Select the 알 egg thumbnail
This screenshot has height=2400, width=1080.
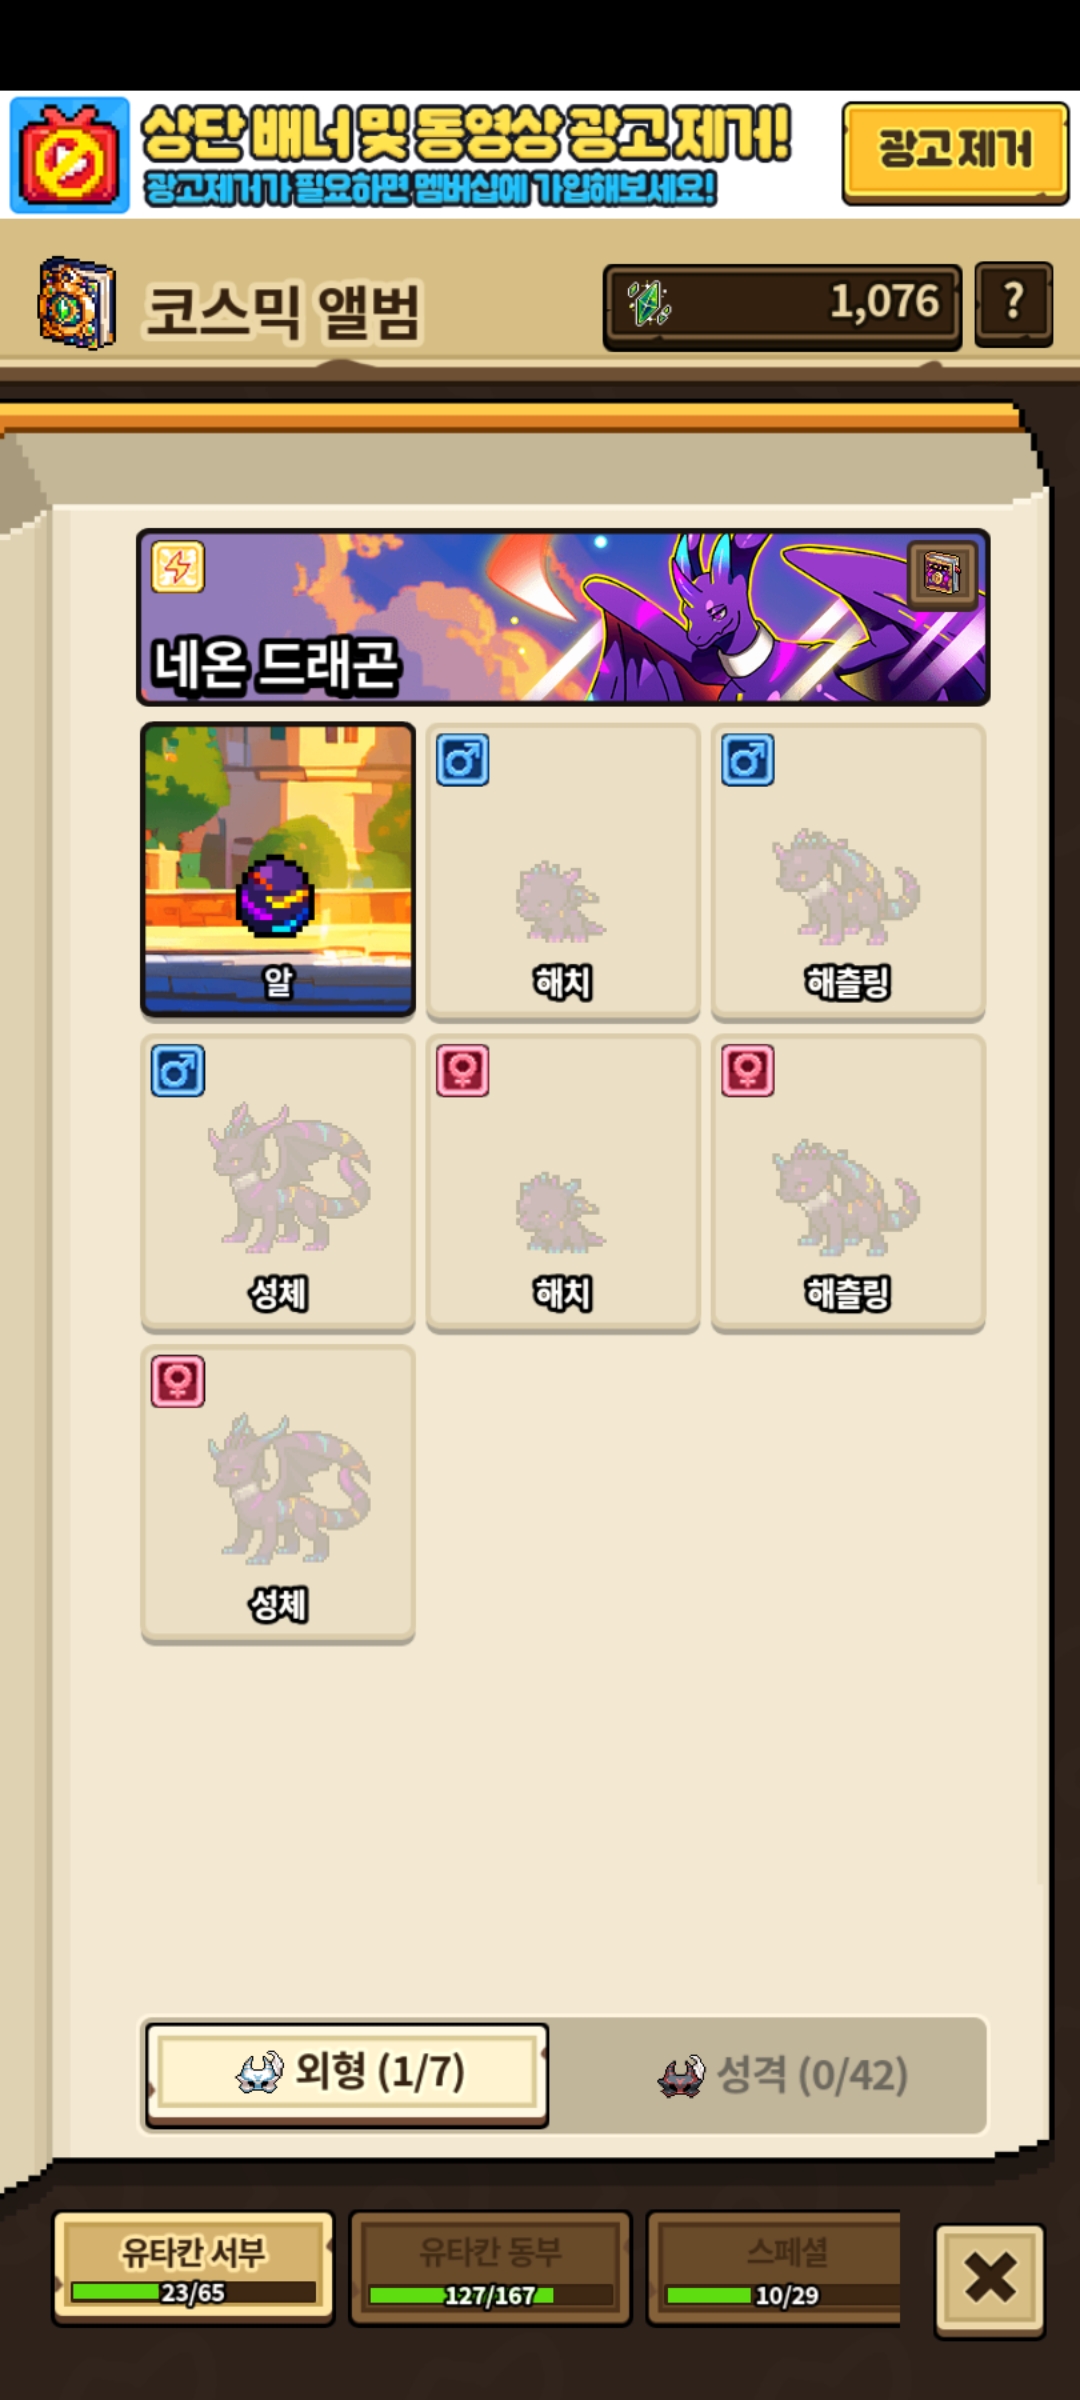click(x=278, y=870)
